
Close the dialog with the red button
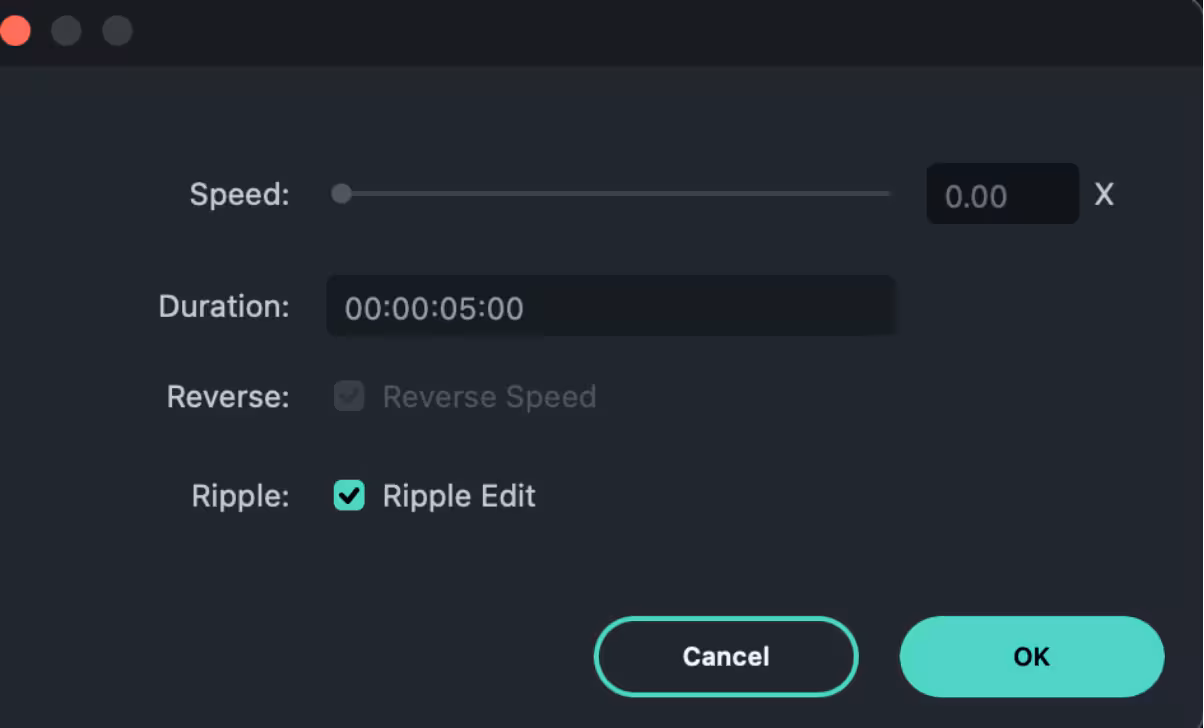14,30
